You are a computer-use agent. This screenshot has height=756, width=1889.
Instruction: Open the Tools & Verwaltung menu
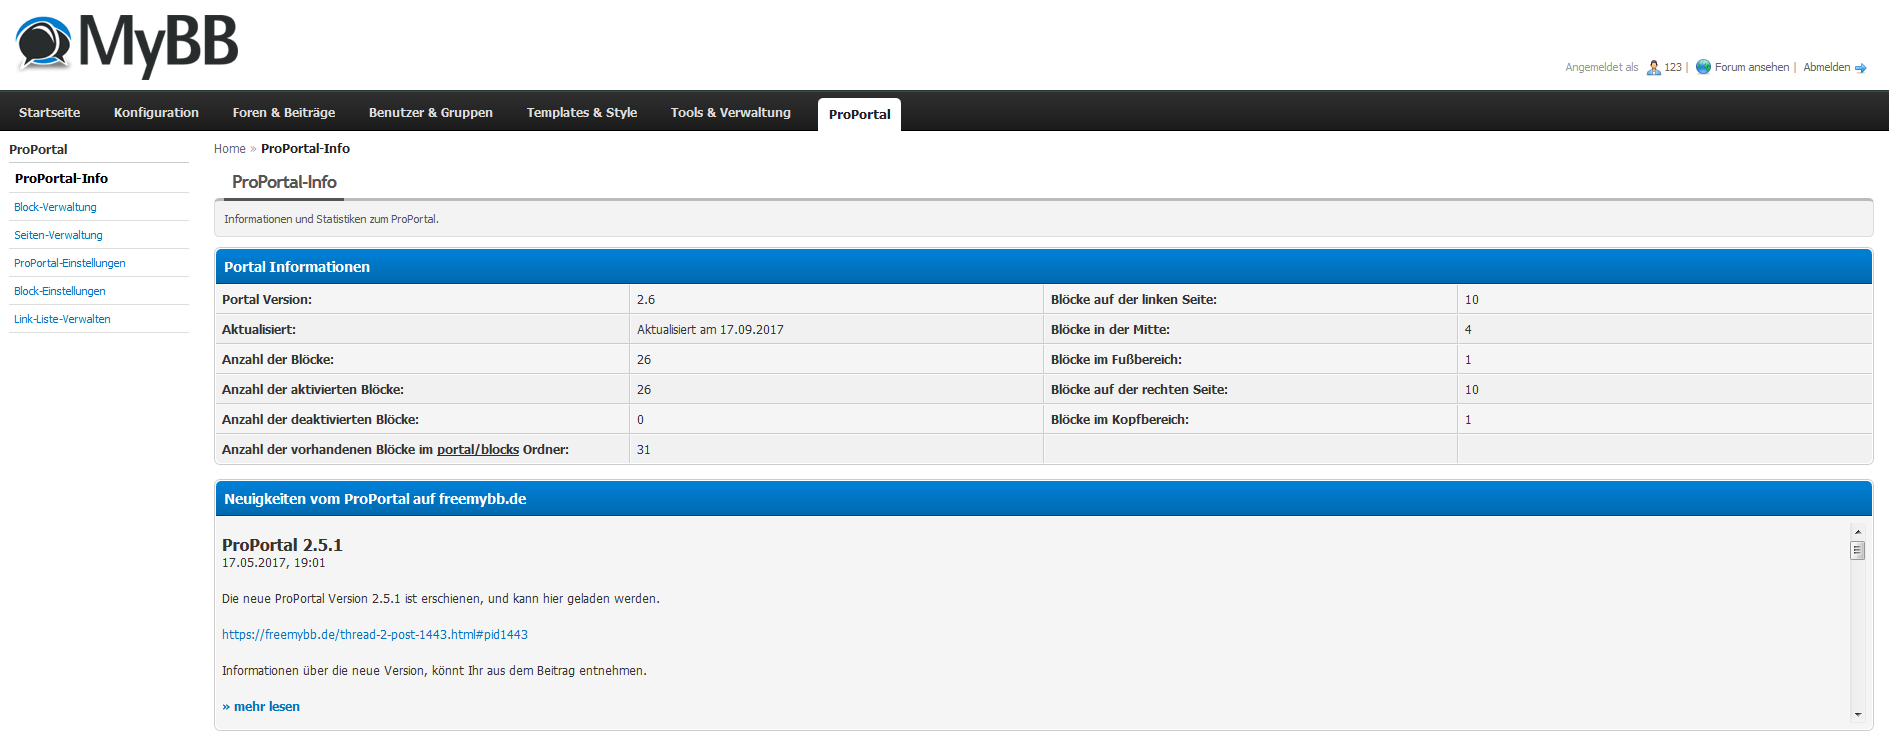tap(731, 112)
